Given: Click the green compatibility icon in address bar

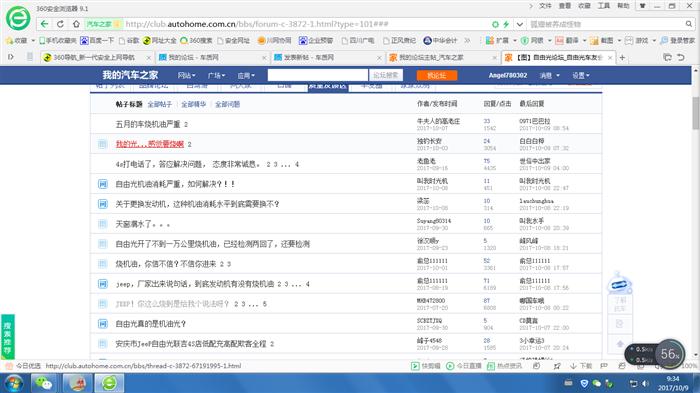Looking at the screenshot, I should (495, 24).
